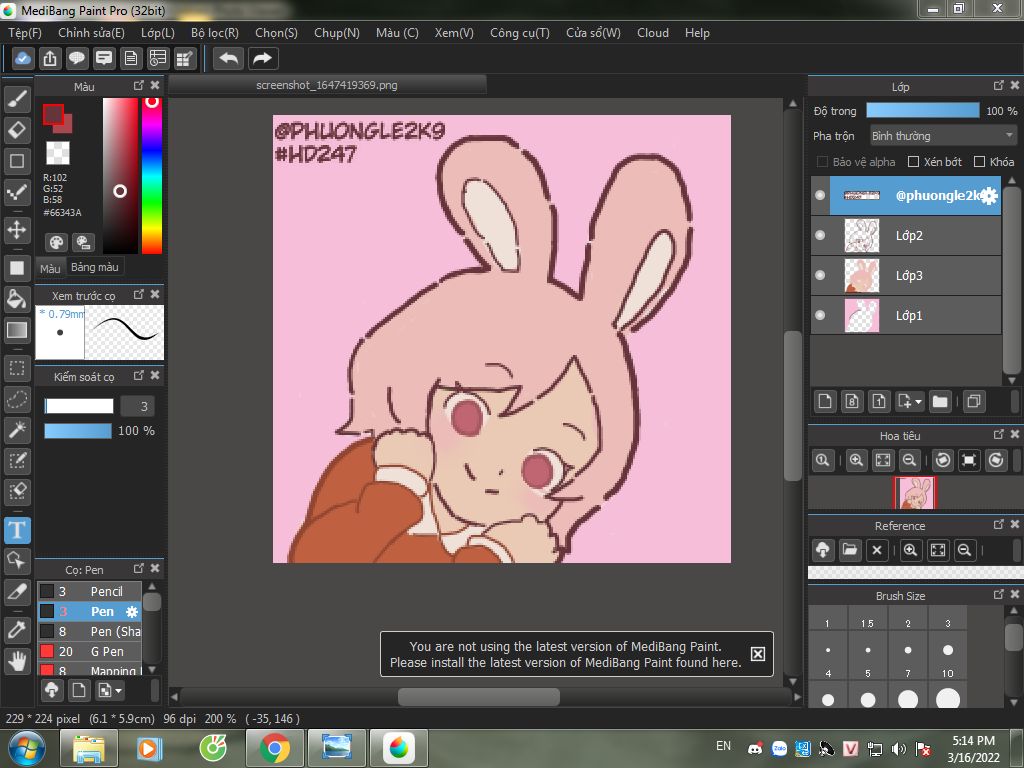Select the Move tool

(x=17, y=230)
